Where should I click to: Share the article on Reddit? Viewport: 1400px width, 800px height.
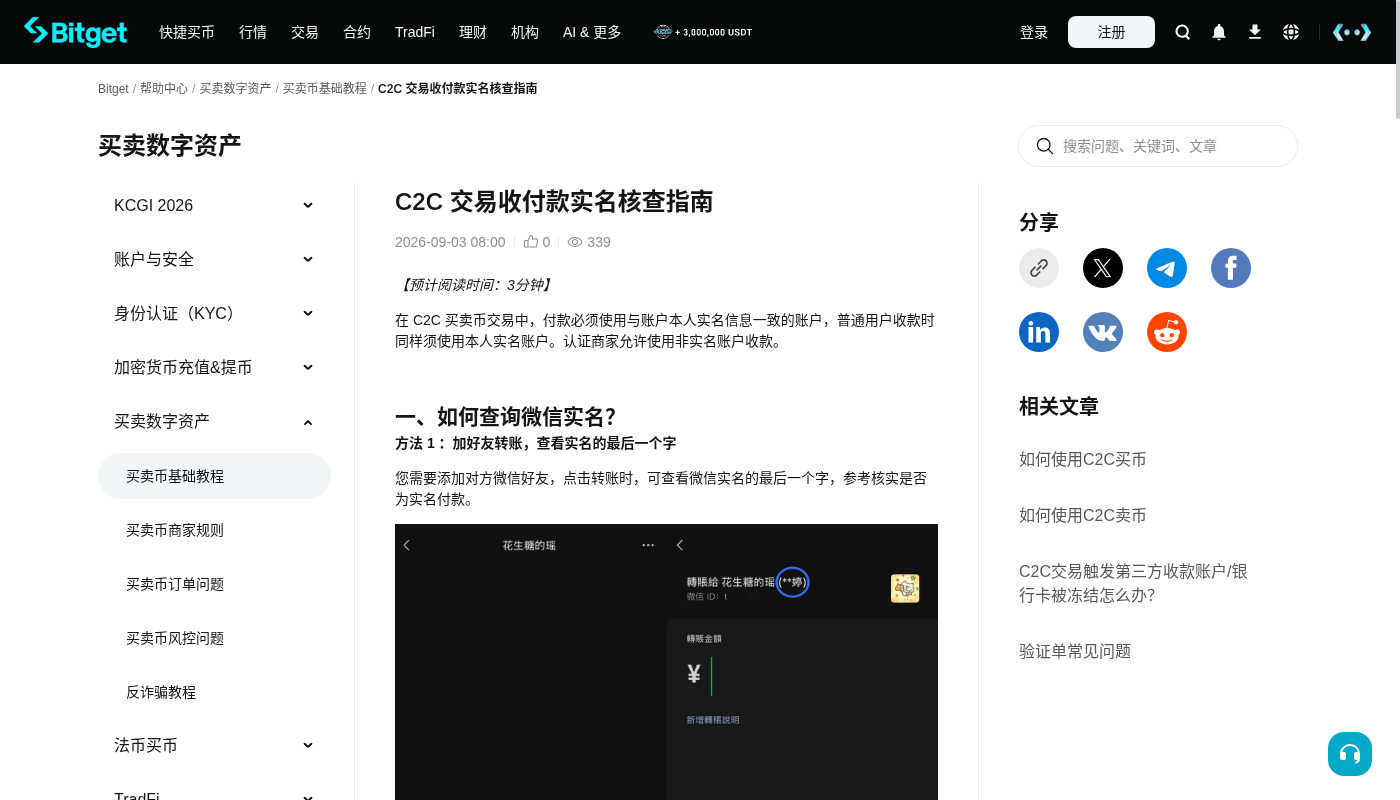1167,332
